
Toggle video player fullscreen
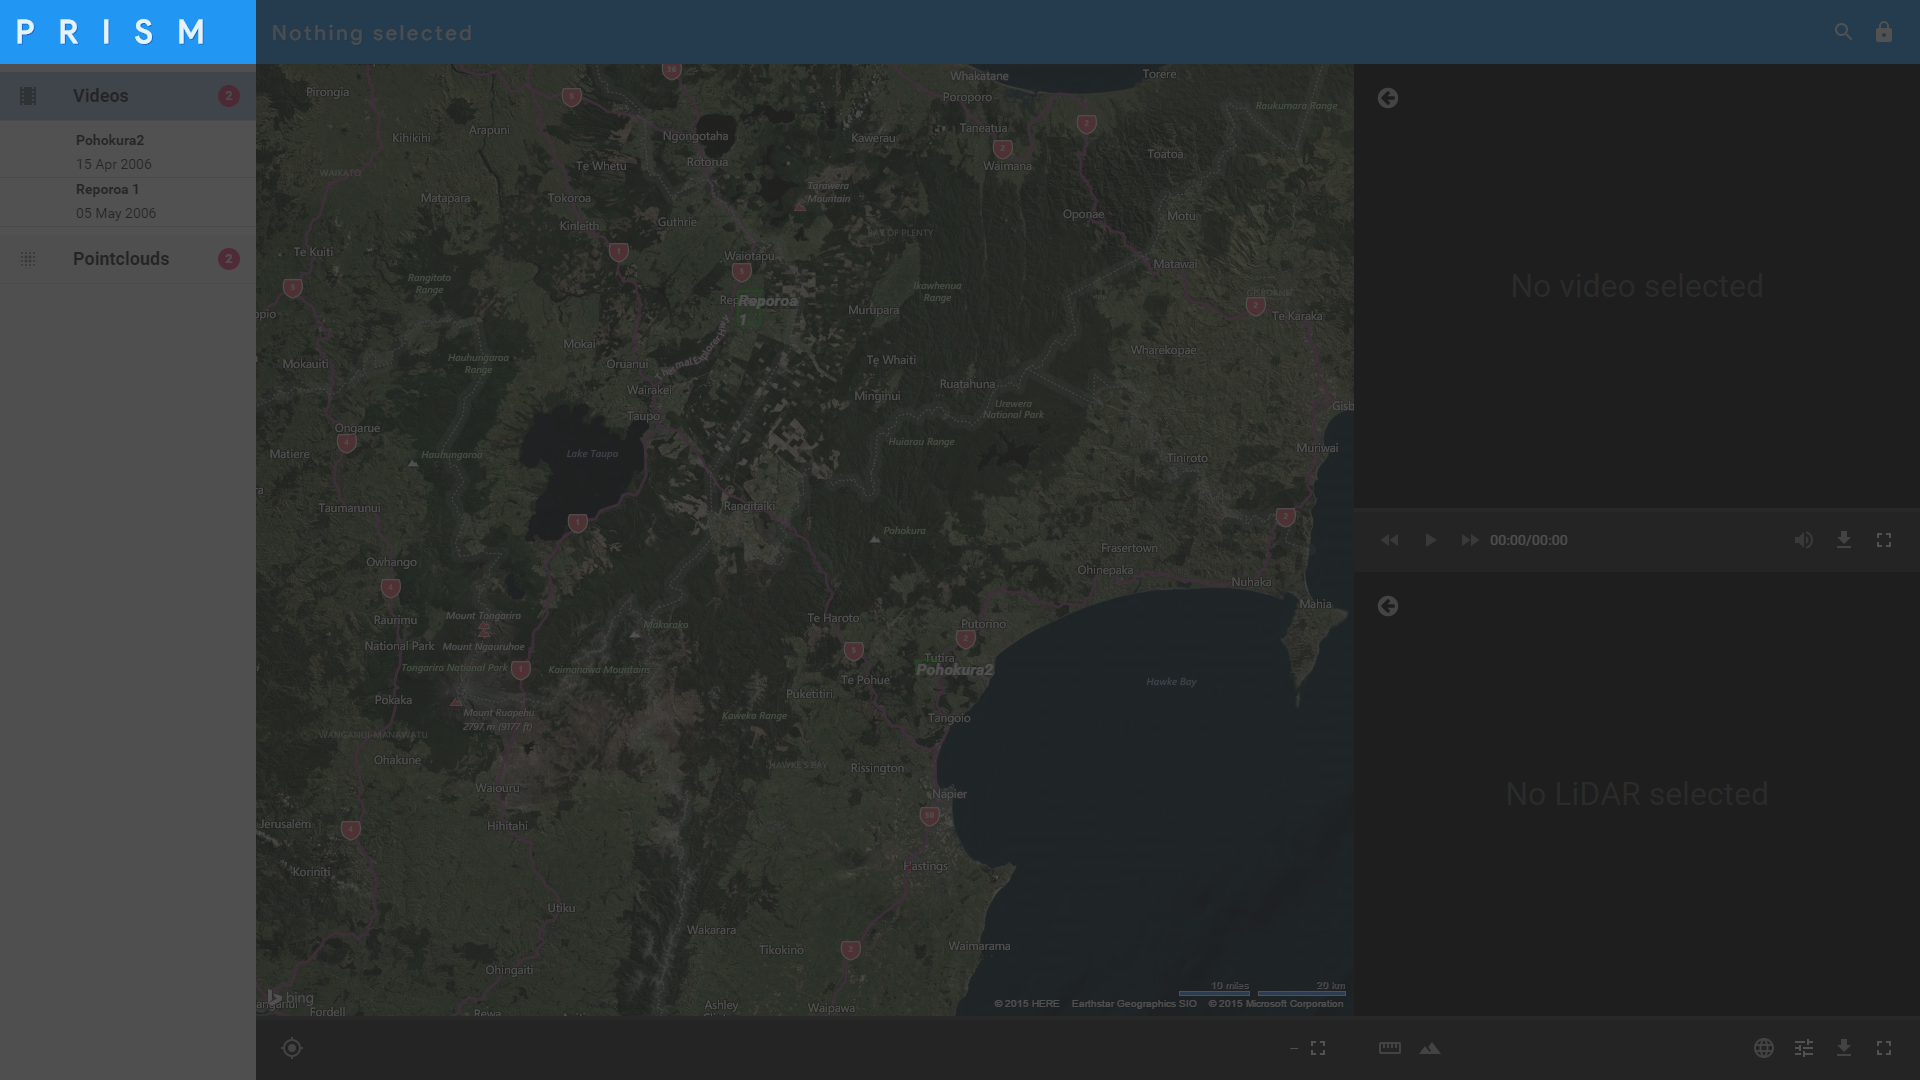[x=1884, y=540]
